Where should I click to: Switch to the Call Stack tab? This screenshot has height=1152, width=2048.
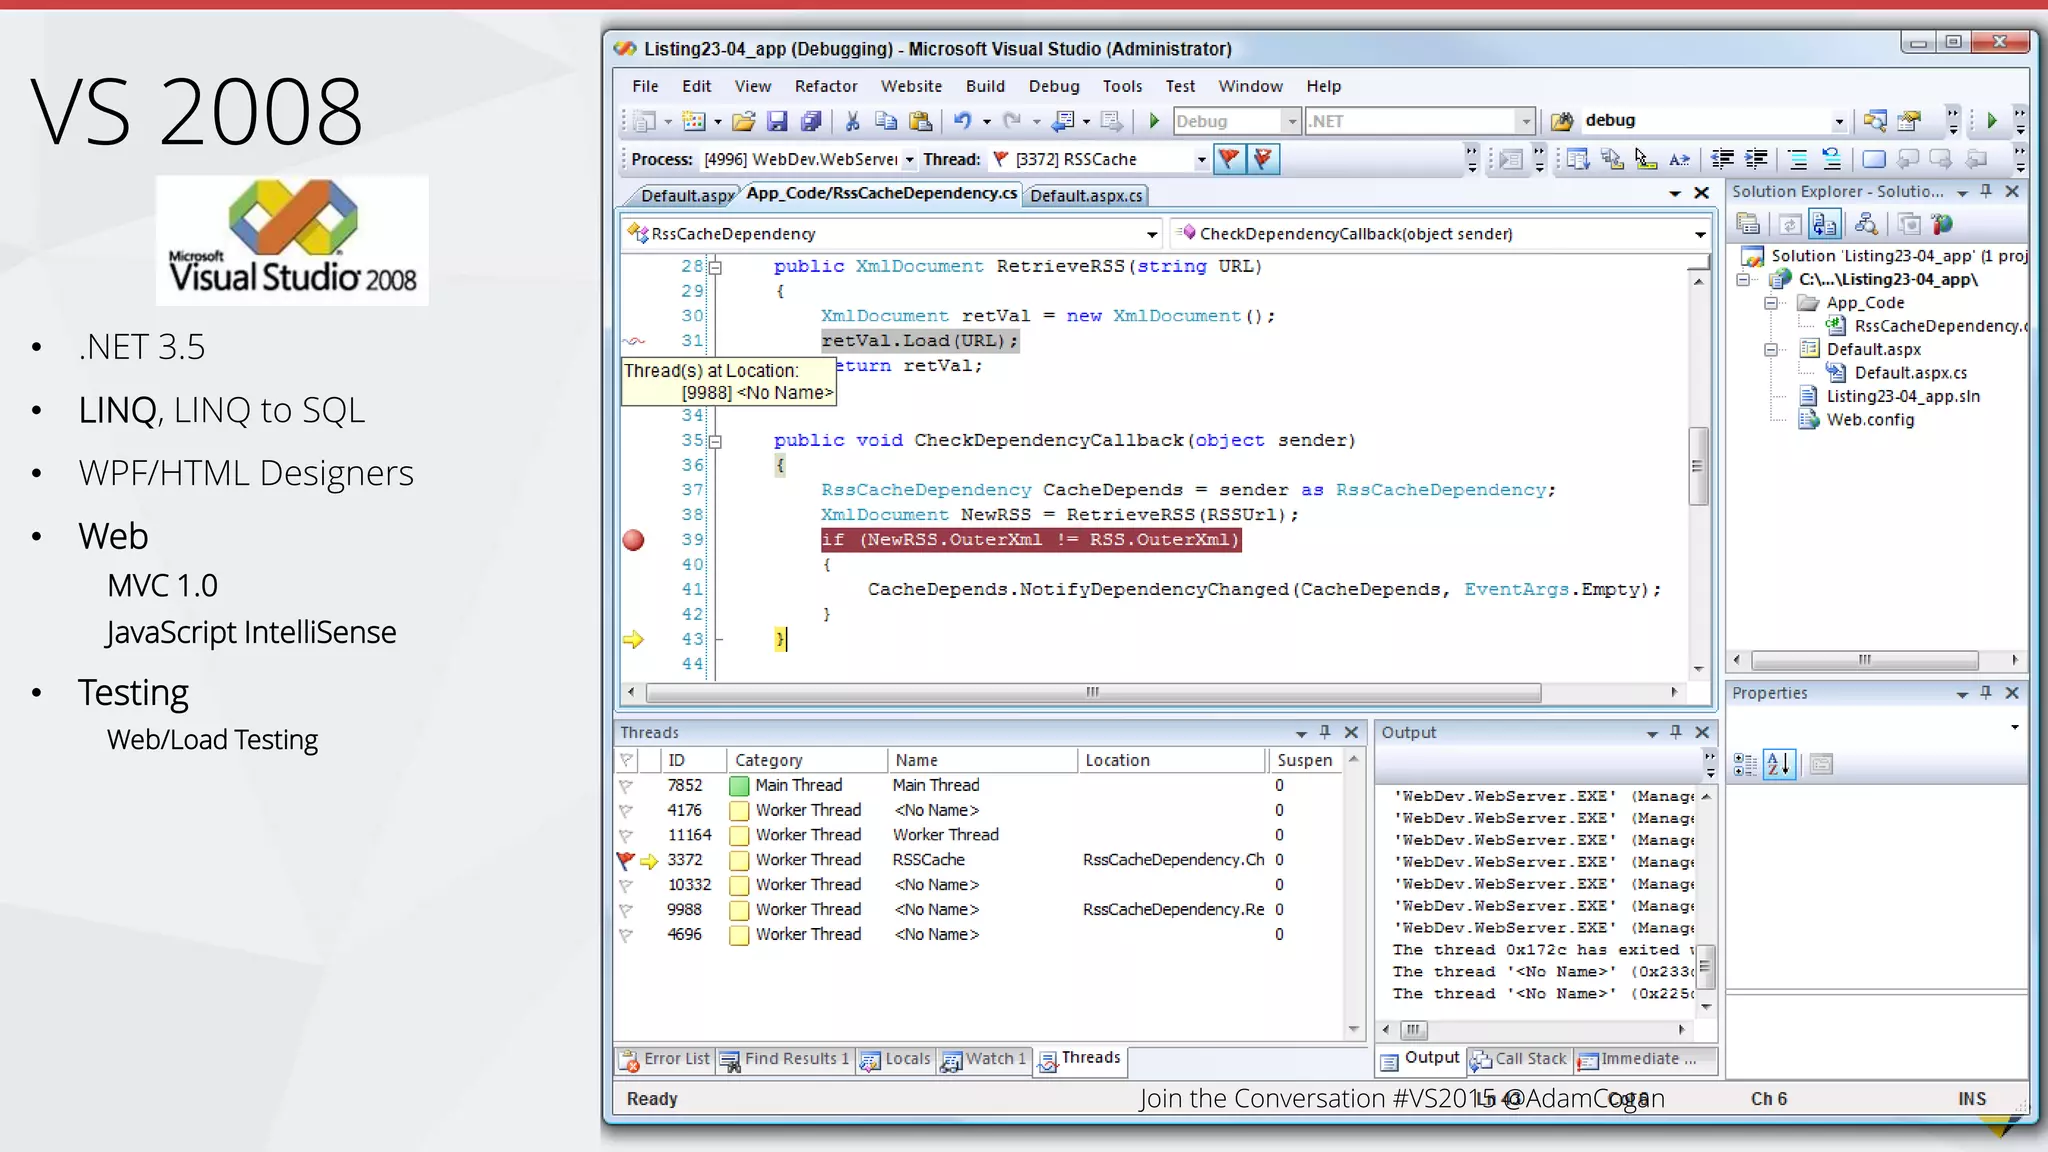coord(1520,1059)
